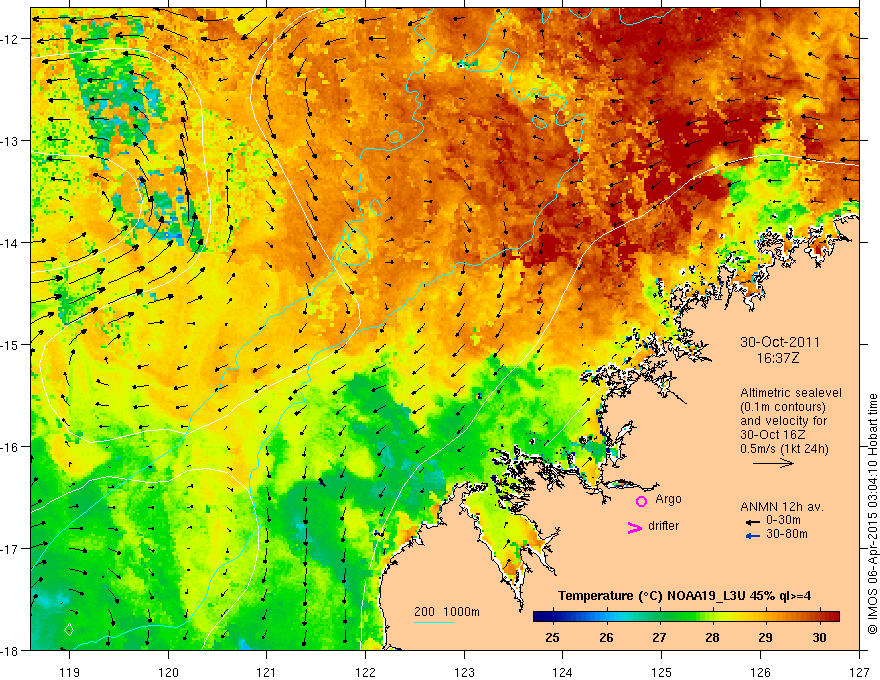Image resolution: width=880 pixels, height=680 pixels.
Task: Click the '200 1000m' bathymetry label
Action: tap(447, 612)
